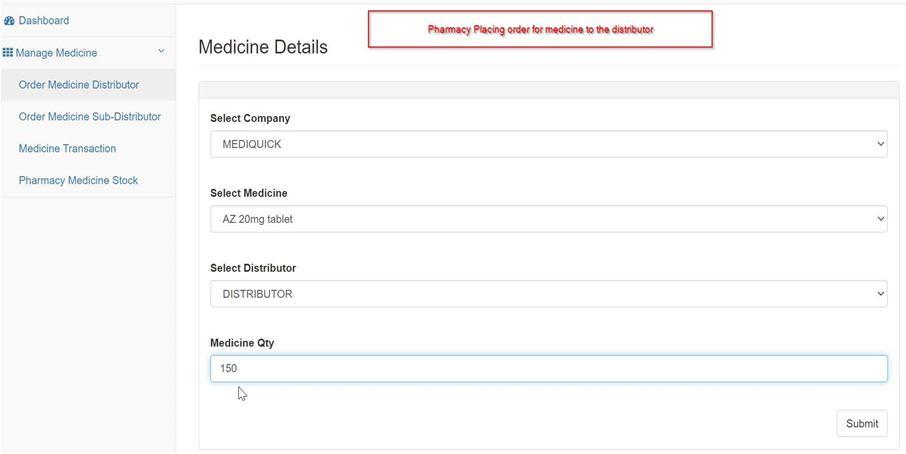Open the Select Distributor dropdown
This screenshot has width=906, height=454.
coord(548,294)
